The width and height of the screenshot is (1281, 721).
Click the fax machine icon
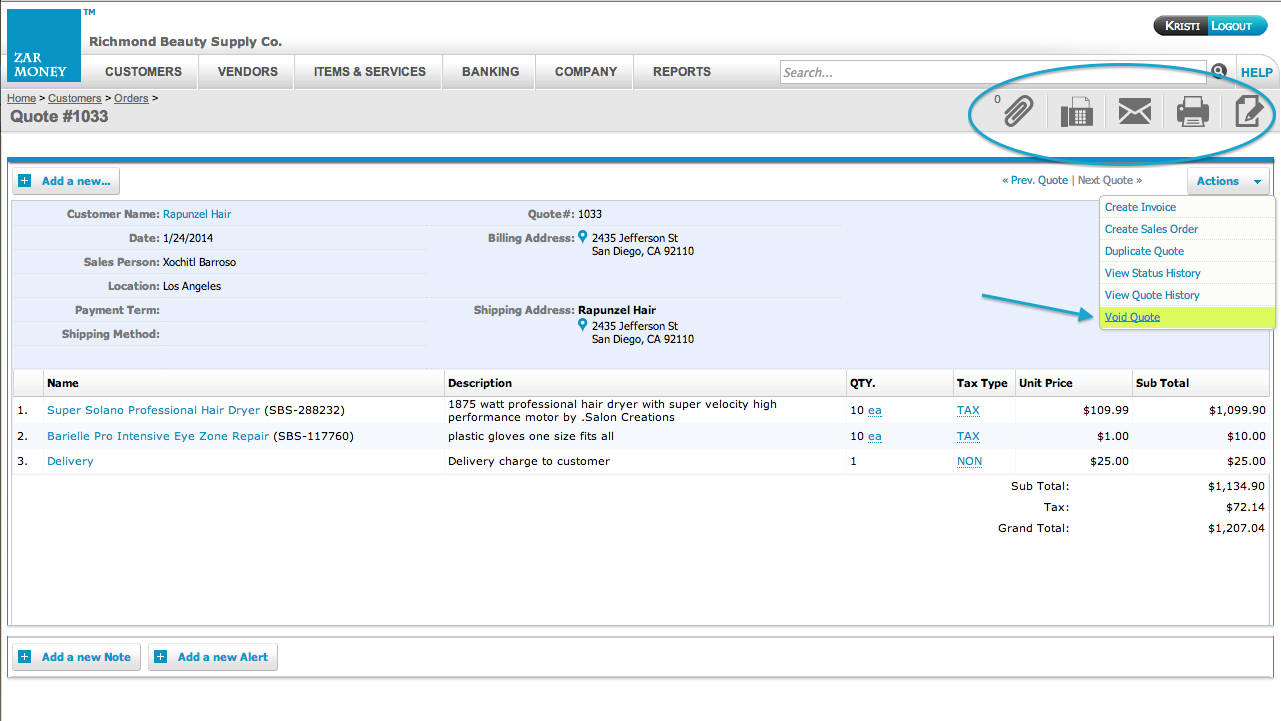(1076, 112)
